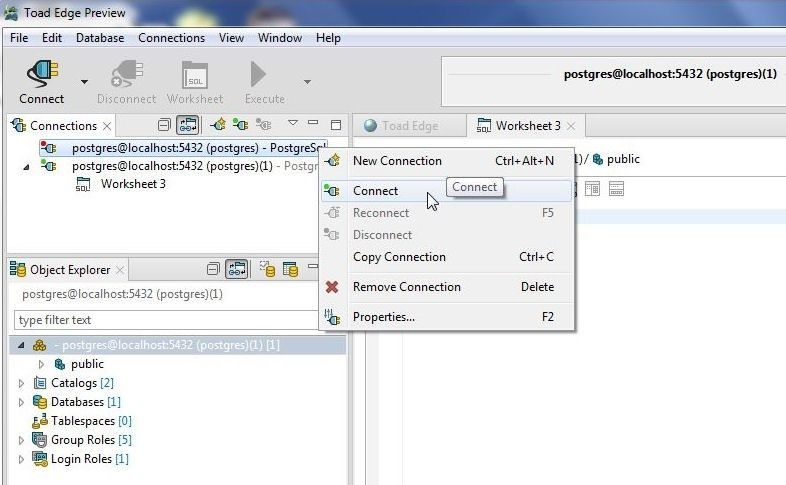
Task: Expand the Login Roles [1] node
Action: pyautogui.click(x=21, y=459)
